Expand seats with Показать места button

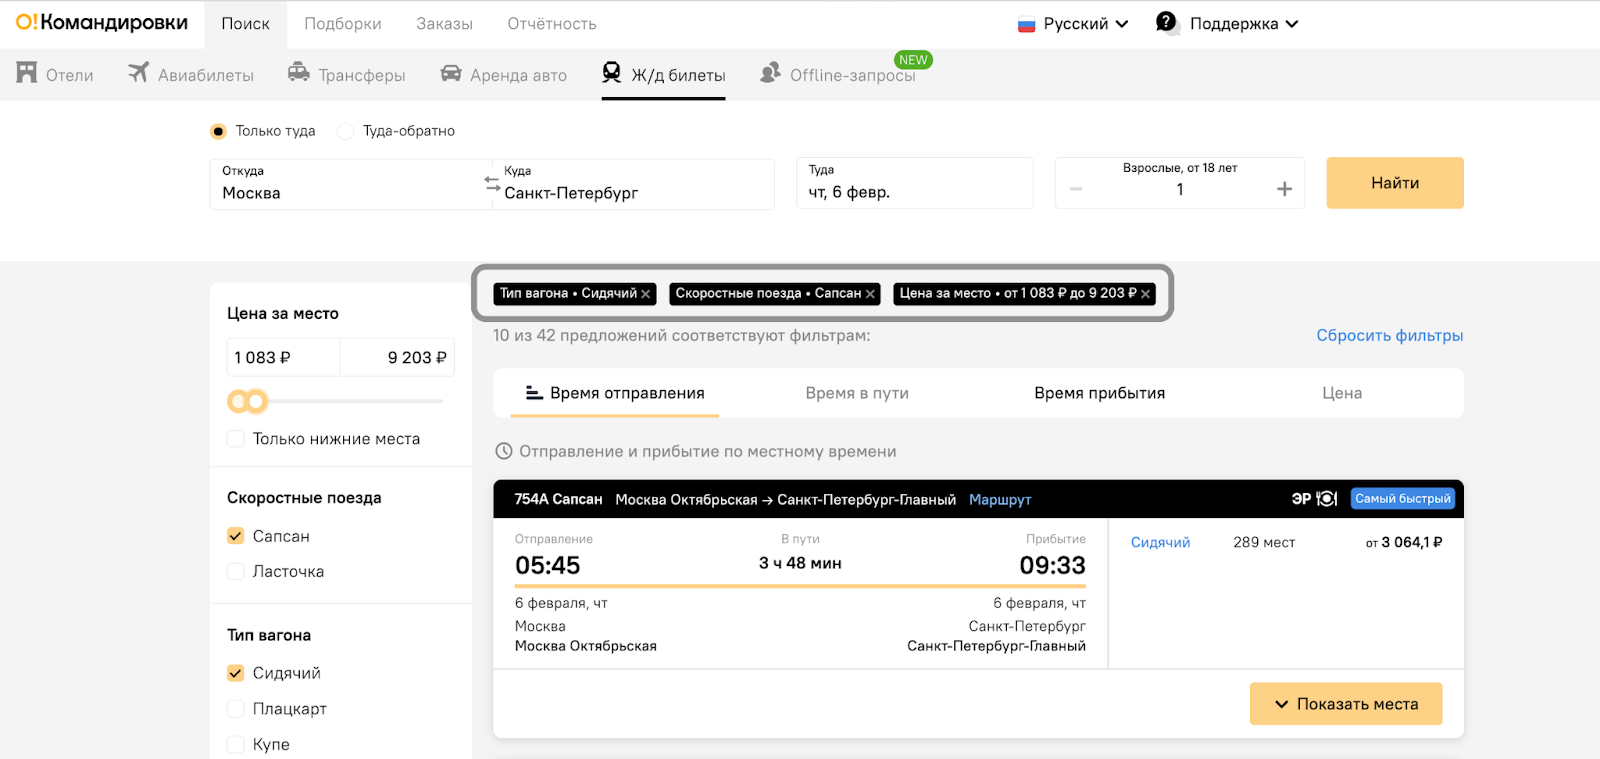(1346, 704)
